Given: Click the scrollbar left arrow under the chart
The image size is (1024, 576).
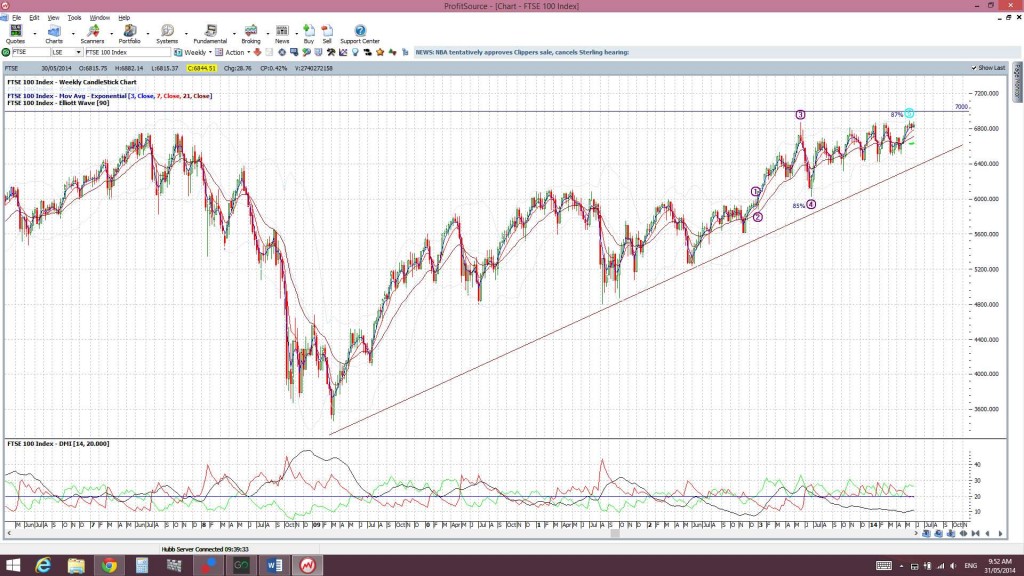Looking at the screenshot, I should (9, 534).
